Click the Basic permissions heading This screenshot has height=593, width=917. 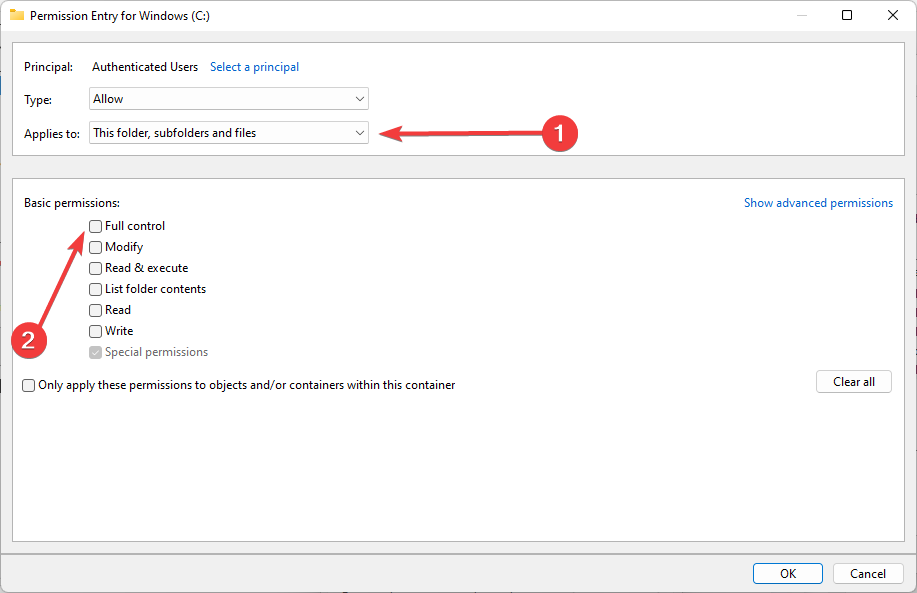coord(72,203)
